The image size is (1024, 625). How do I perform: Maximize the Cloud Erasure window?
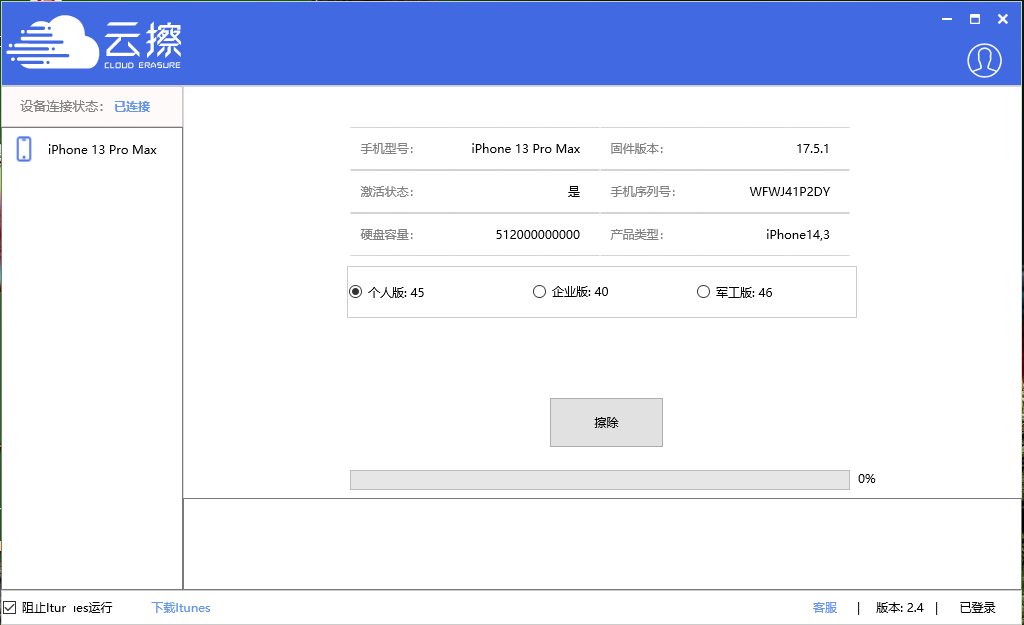point(974,19)
